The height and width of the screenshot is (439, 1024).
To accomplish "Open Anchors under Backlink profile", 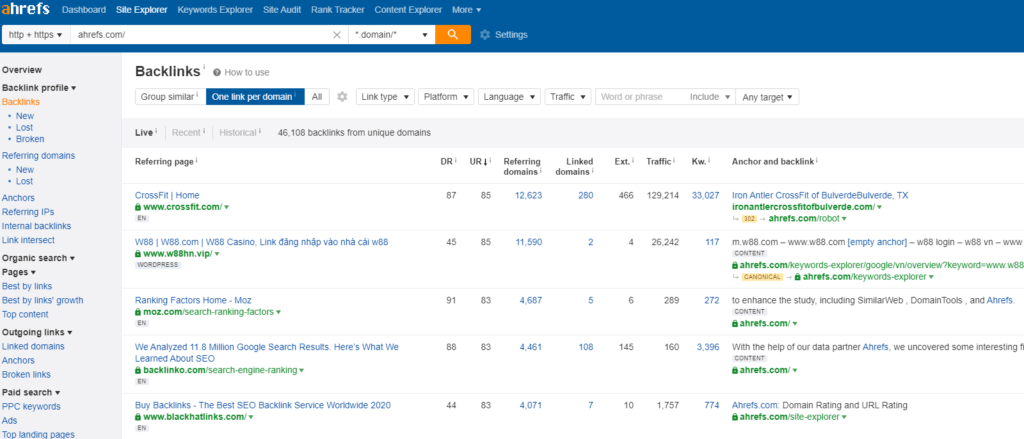I will click(x=18, y=198).
